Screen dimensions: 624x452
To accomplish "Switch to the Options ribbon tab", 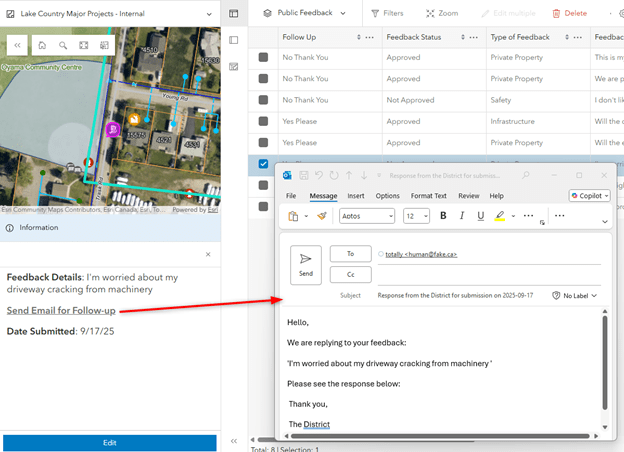I will pos(388,196).
